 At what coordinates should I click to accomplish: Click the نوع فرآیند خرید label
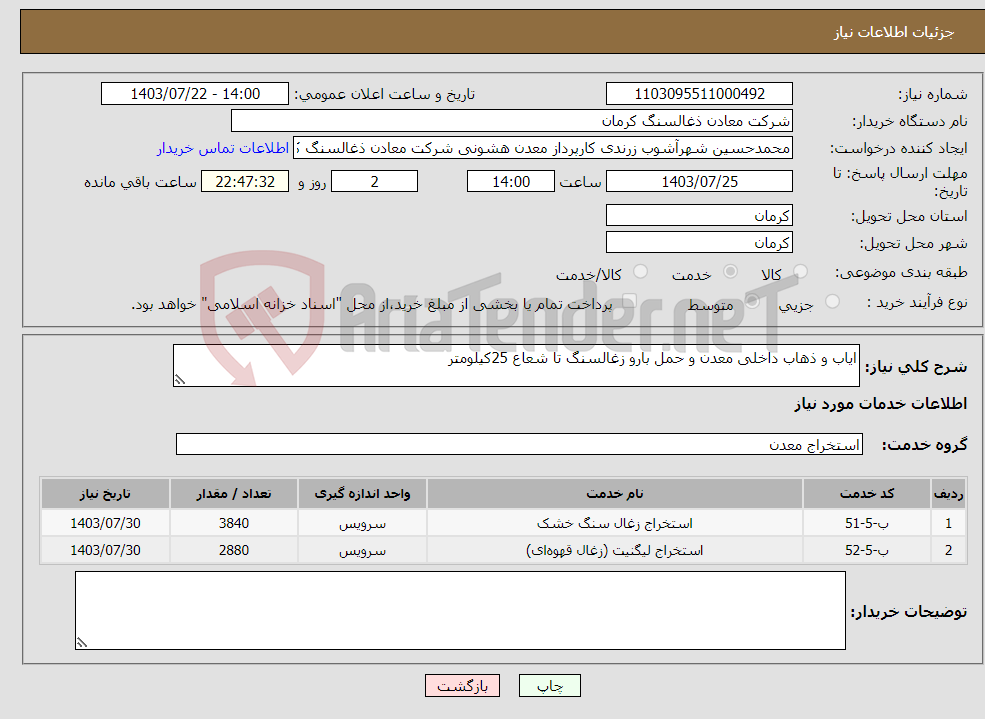coord(917,303)
